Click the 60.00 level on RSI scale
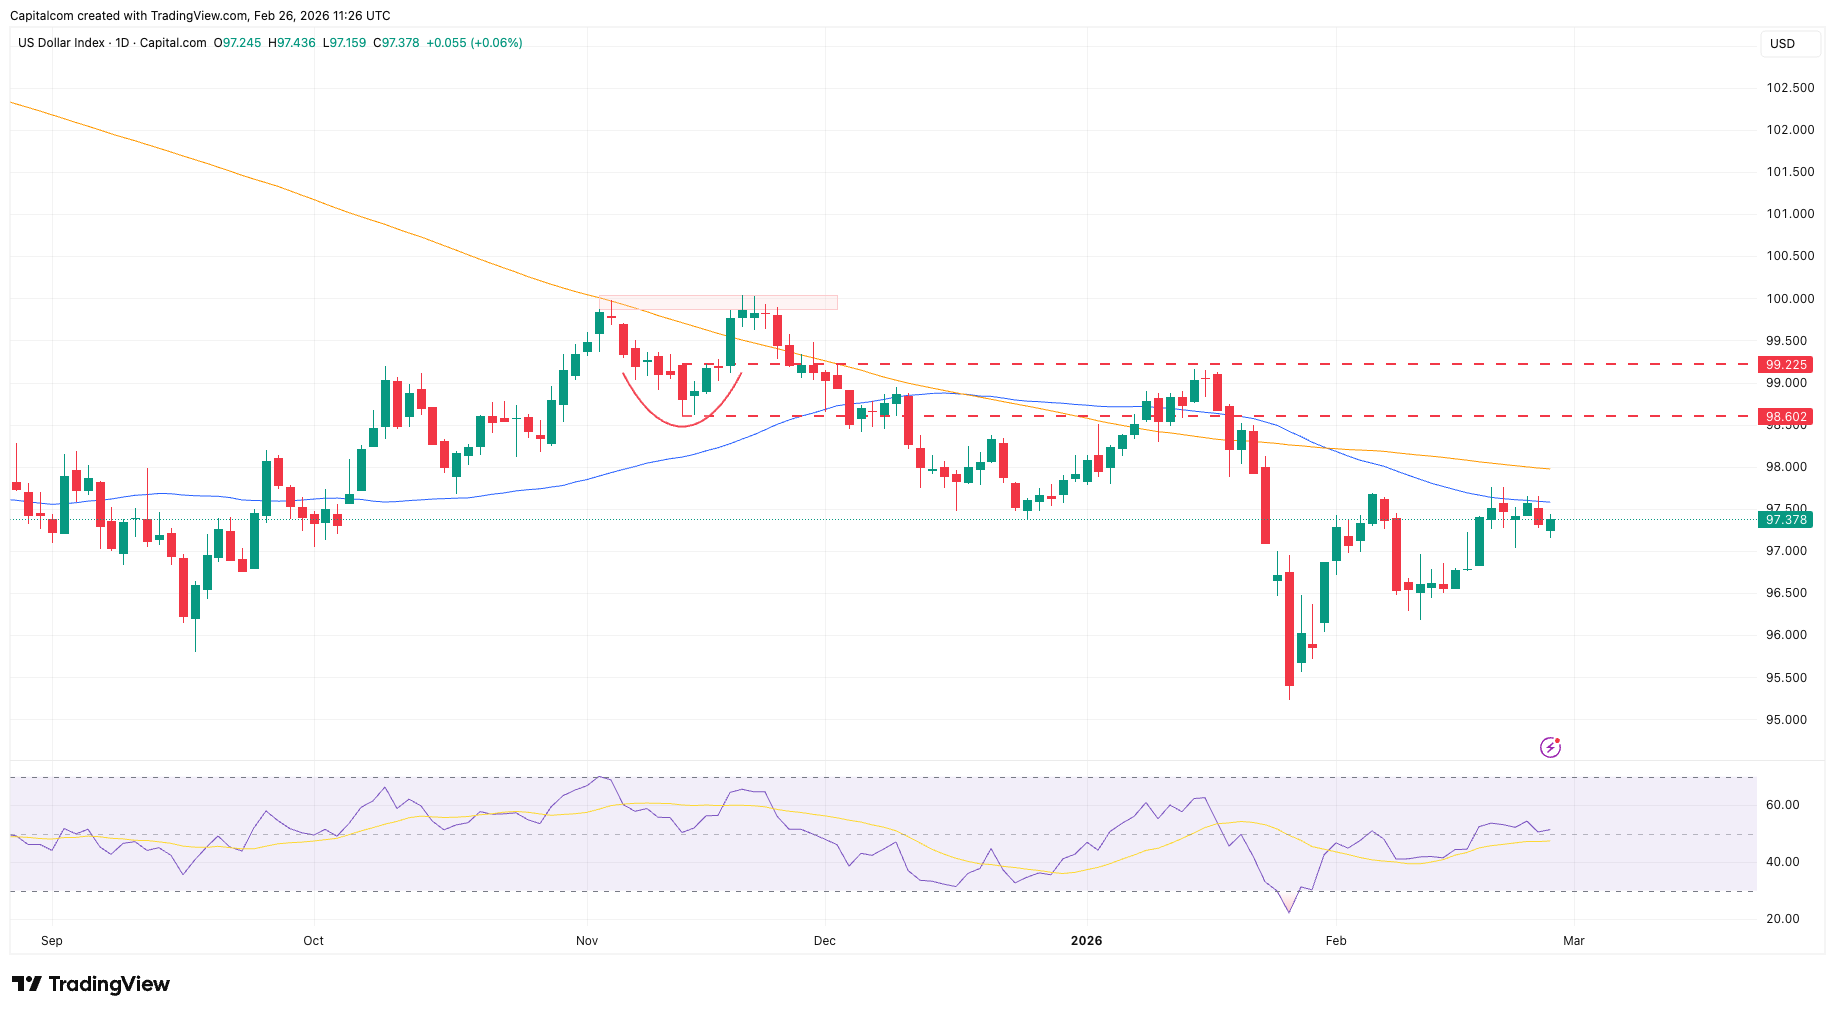This screenshot has height=1014, width=1835. 1782,805
